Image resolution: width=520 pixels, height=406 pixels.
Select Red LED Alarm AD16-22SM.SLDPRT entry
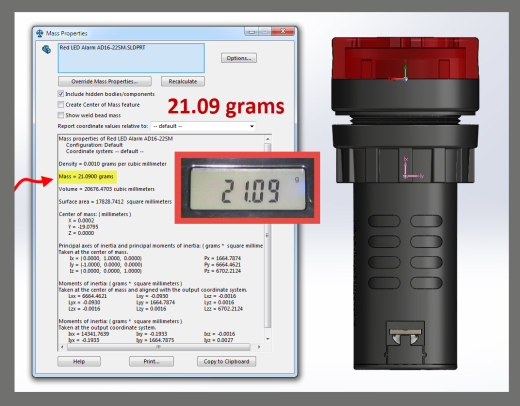[x=102, y=48]
